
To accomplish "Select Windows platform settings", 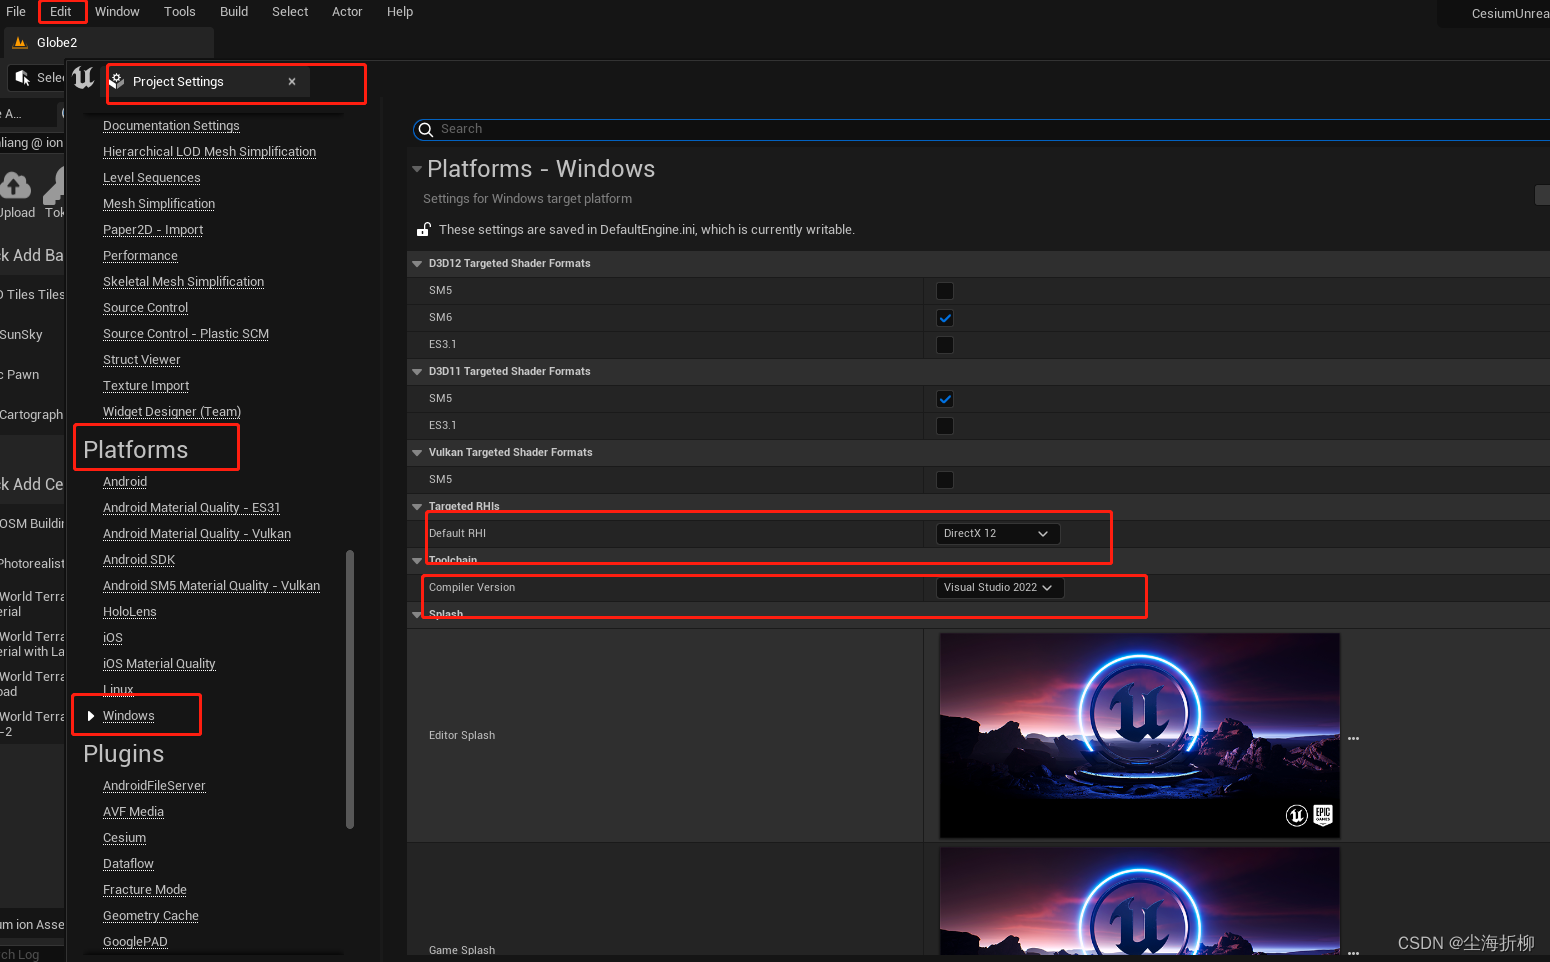I will [129, 716].
